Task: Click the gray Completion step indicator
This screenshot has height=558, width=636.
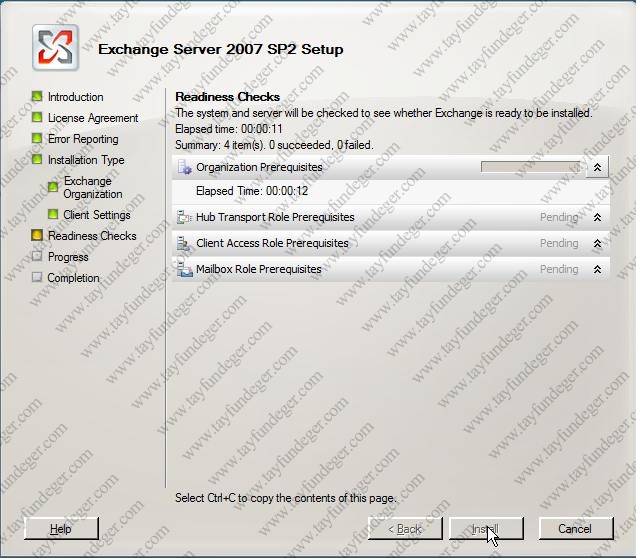Action: [37, 277]
